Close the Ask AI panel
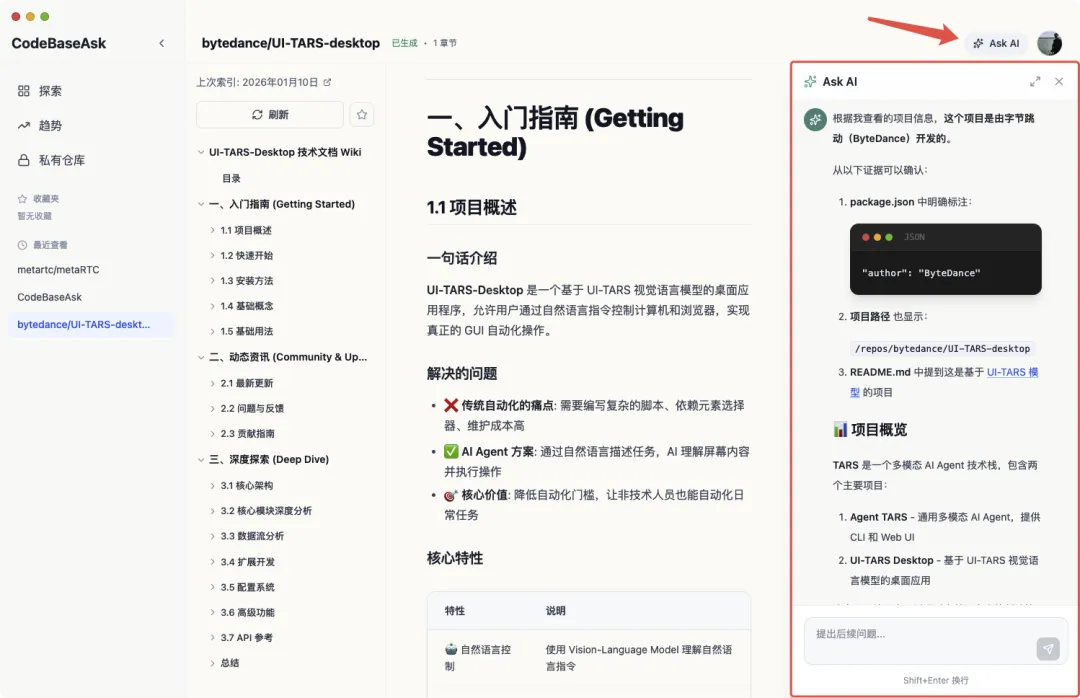This screenshot has width=1080, height=698. tap(1059, 81)
